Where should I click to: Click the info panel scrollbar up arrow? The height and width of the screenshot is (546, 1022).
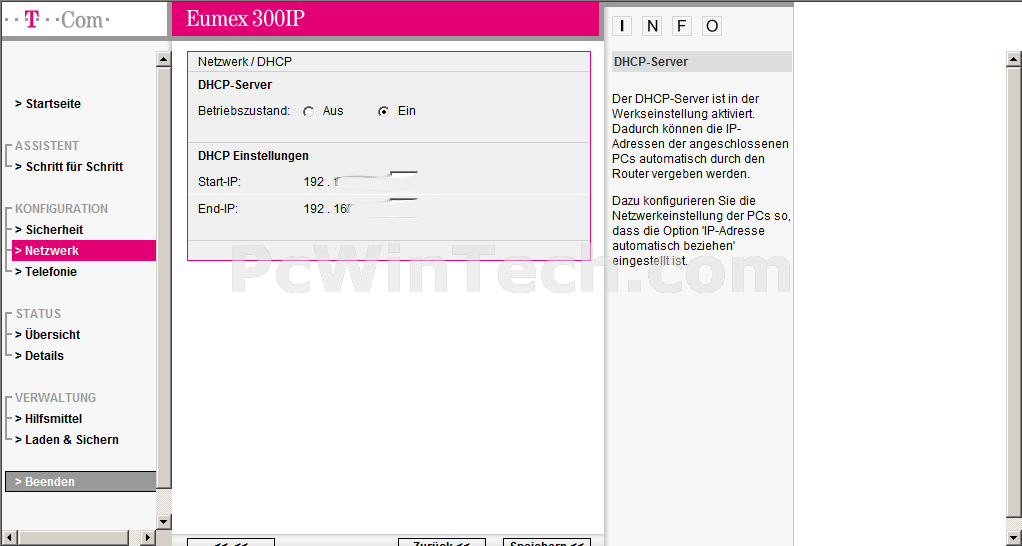(1014, 59)
